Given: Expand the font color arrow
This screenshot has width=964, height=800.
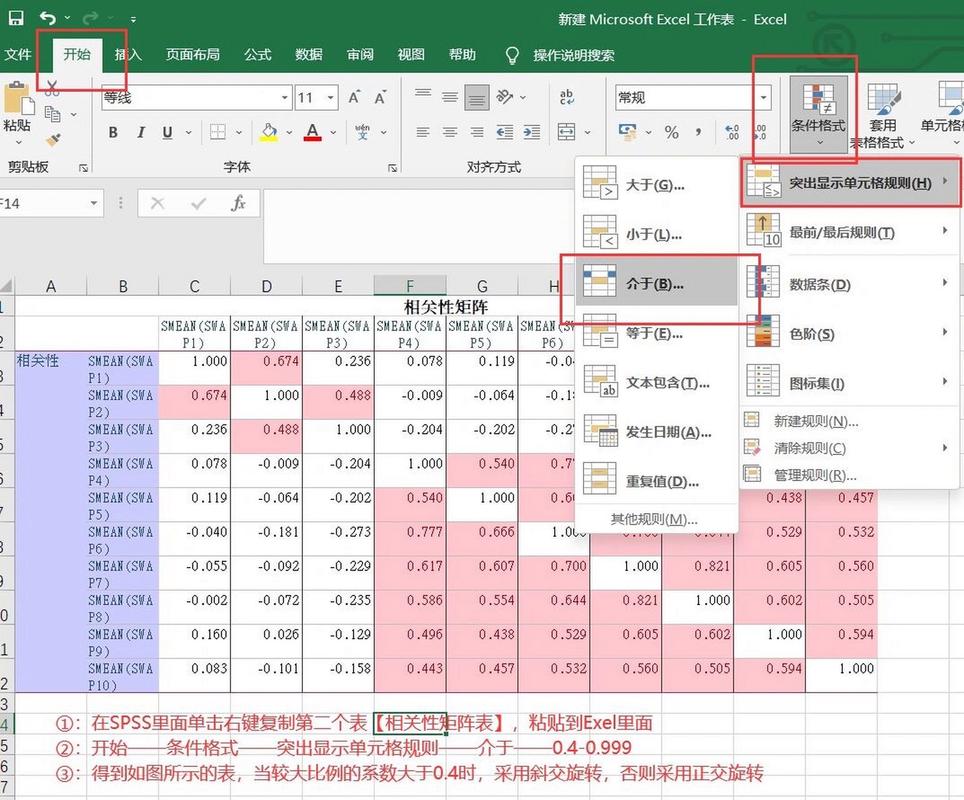Looking at the screenshot, I should [333, 133].
